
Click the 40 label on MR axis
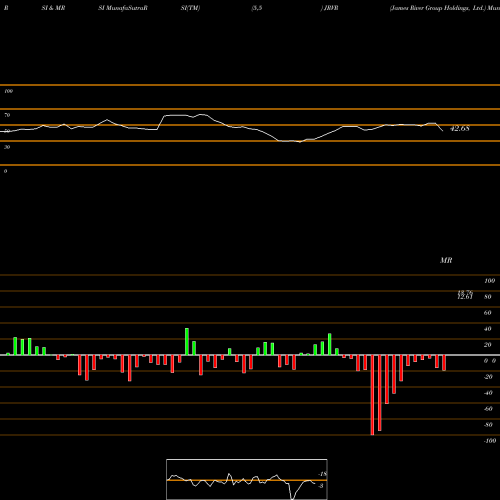pyautogui.click(x=488, y=329)
